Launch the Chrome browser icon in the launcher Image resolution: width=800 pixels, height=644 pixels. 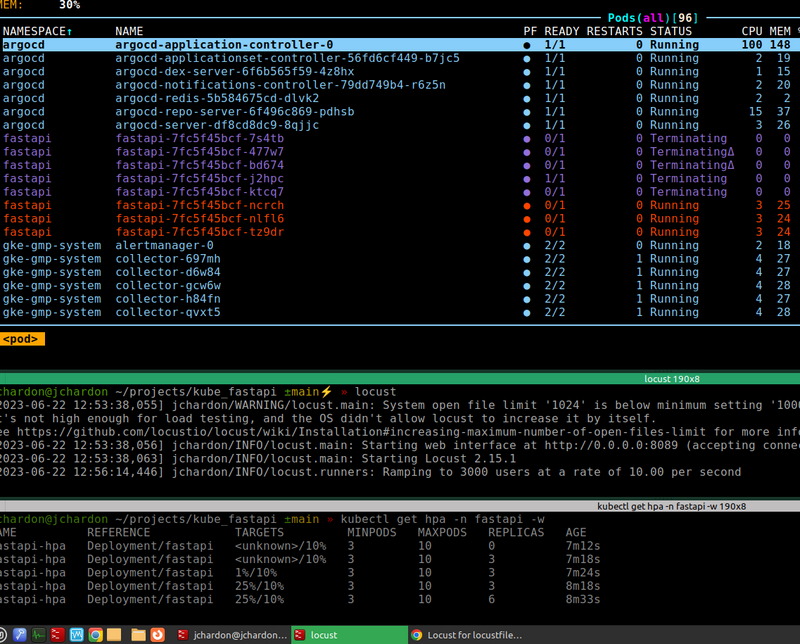point(95,634)
